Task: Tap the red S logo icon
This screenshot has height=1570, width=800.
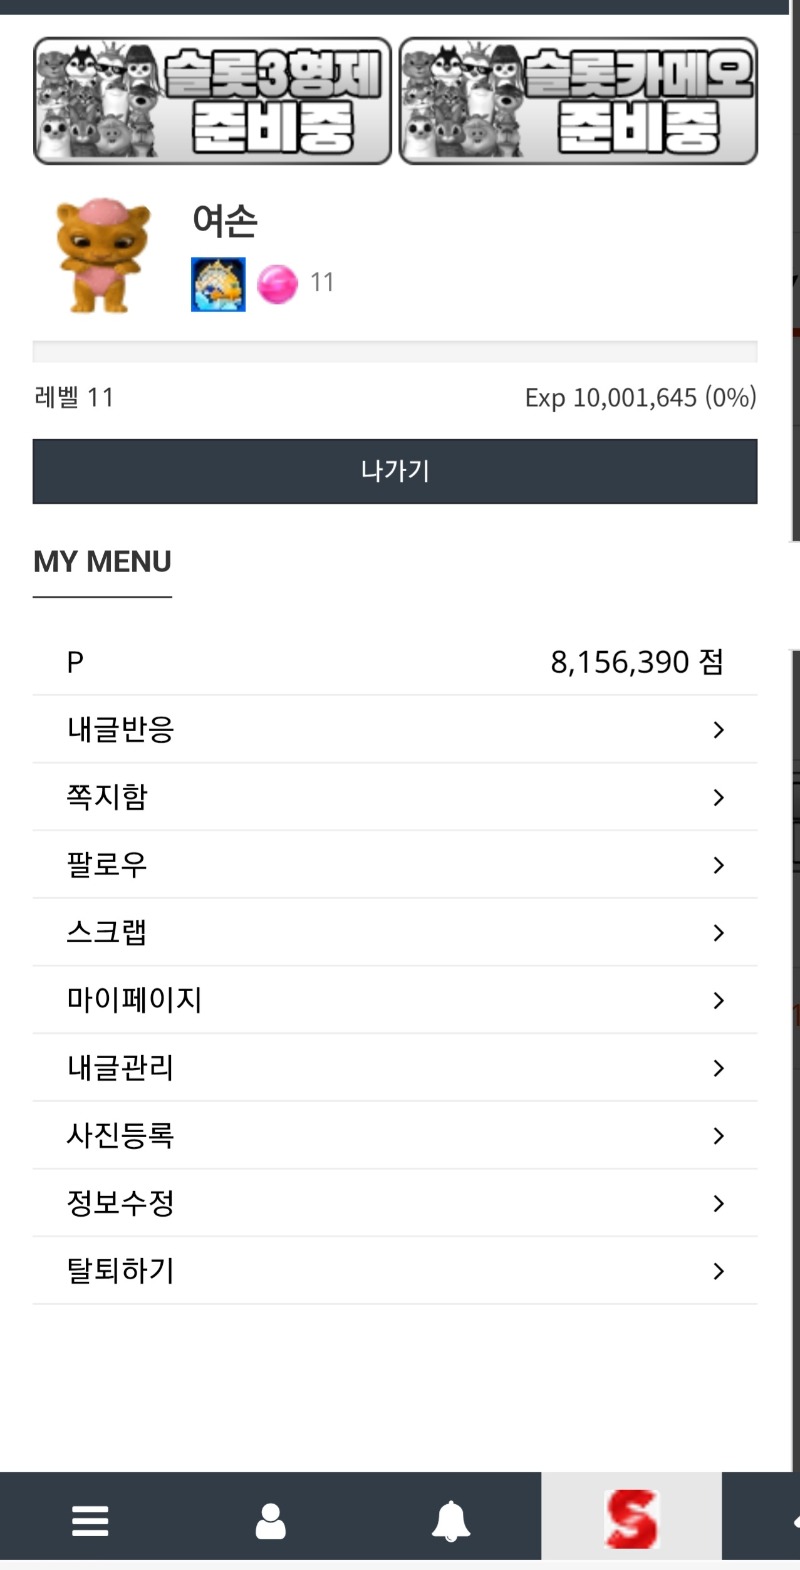Action: tap(631, 1519)
